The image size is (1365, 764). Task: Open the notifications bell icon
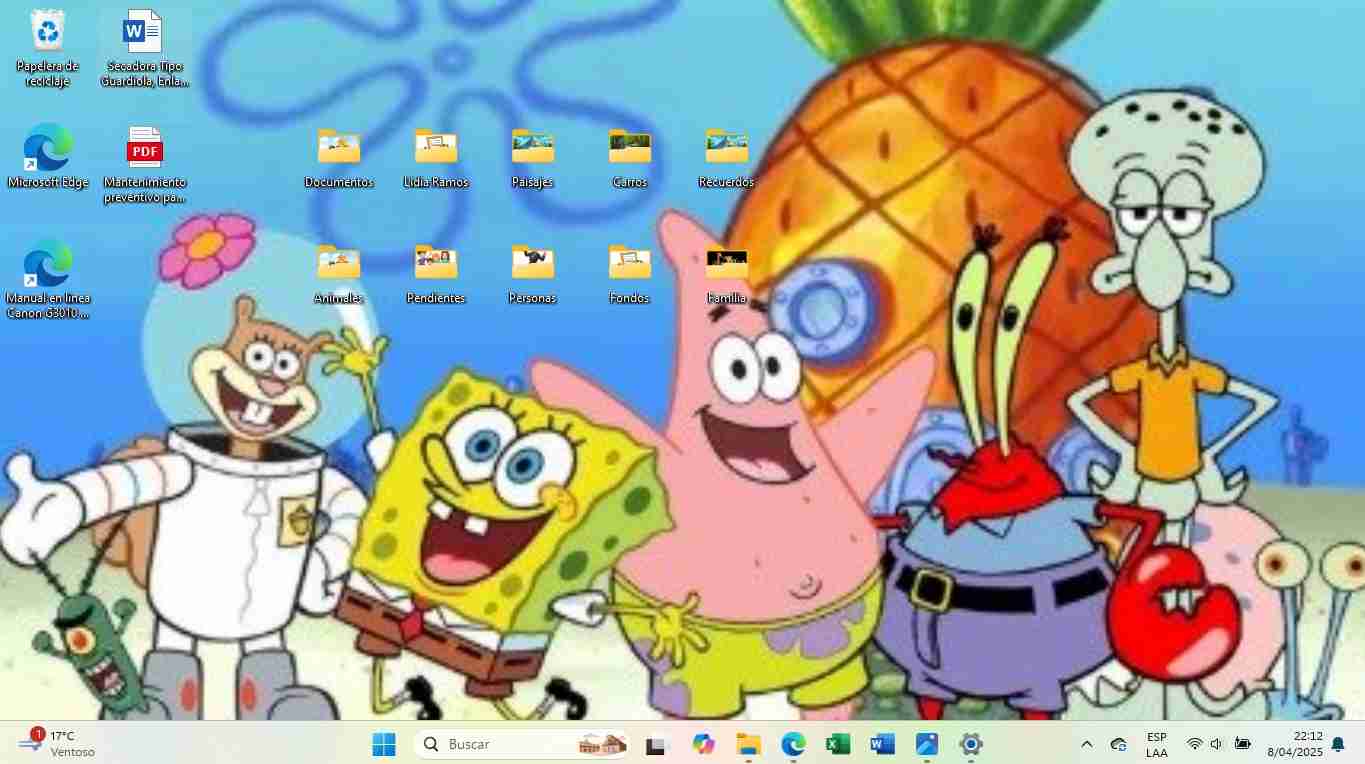point(1338,744)
